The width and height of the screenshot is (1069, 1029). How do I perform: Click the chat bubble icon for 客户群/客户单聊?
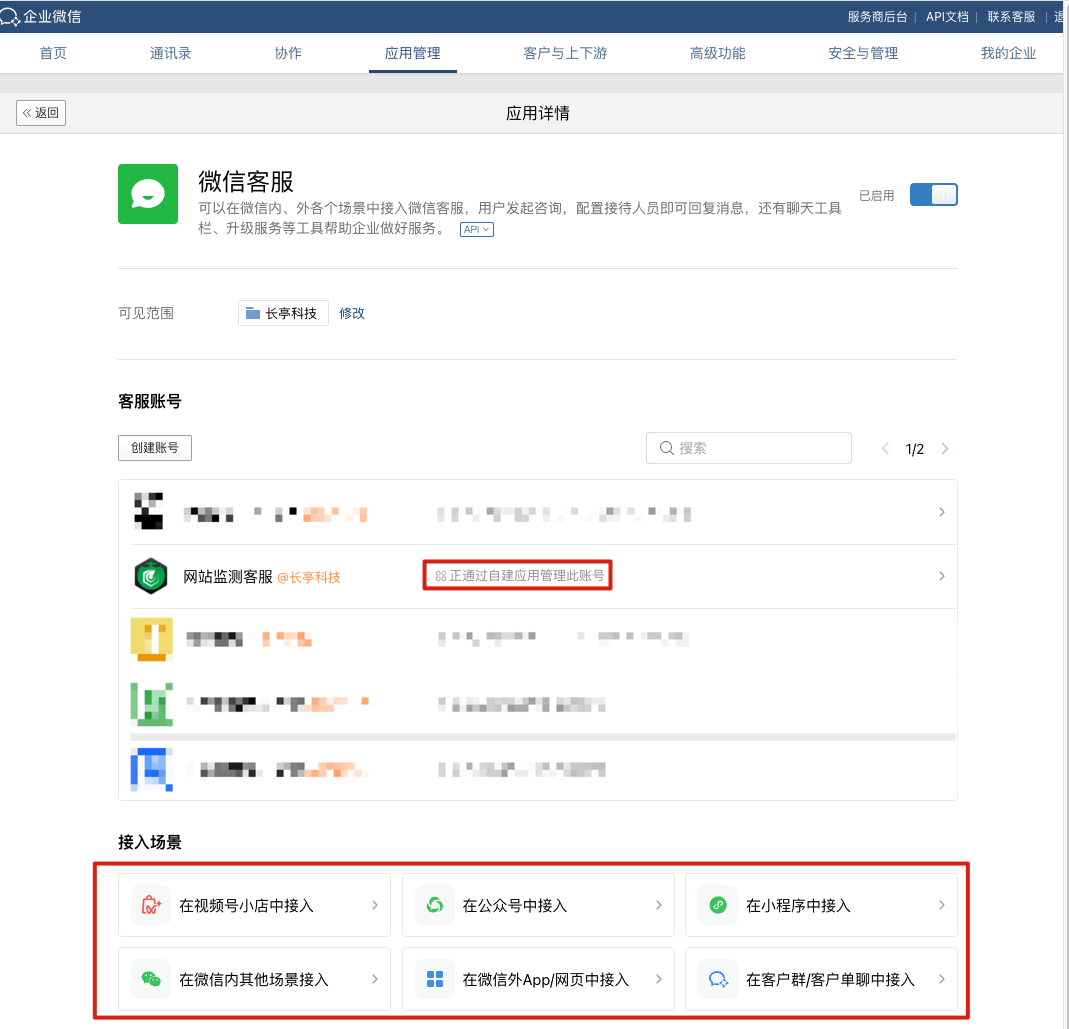click(718, 979)
